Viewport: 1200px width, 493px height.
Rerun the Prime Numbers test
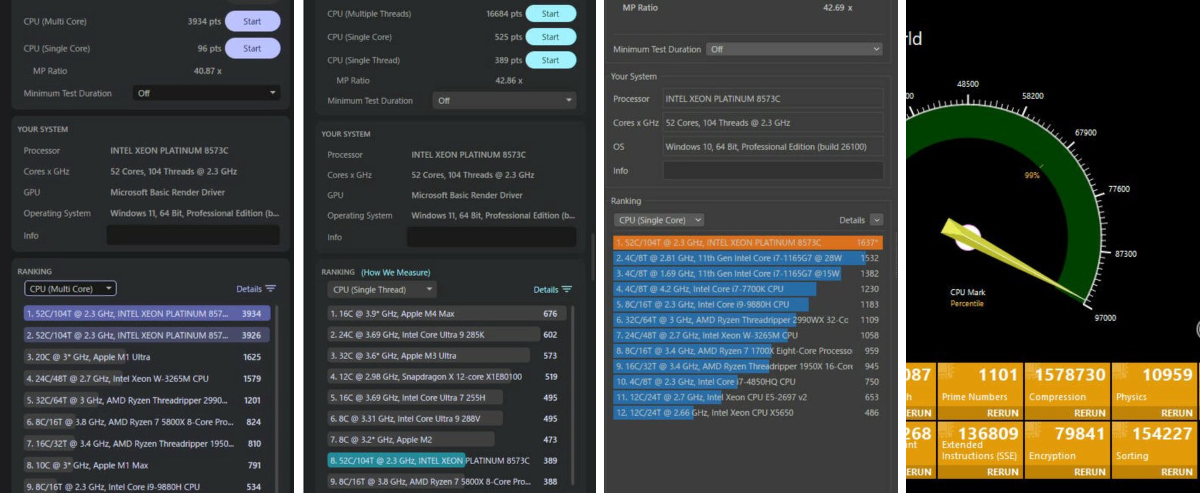click(x=1004, y=413)
